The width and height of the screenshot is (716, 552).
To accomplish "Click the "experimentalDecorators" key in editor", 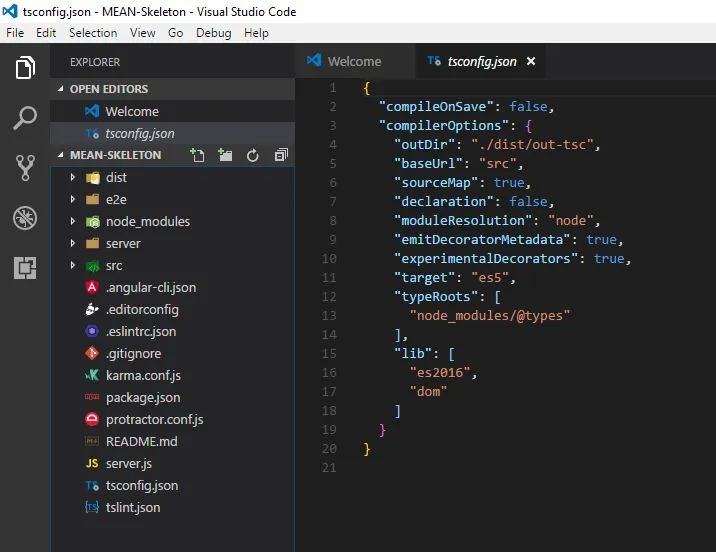I will [x=486, y=258].
